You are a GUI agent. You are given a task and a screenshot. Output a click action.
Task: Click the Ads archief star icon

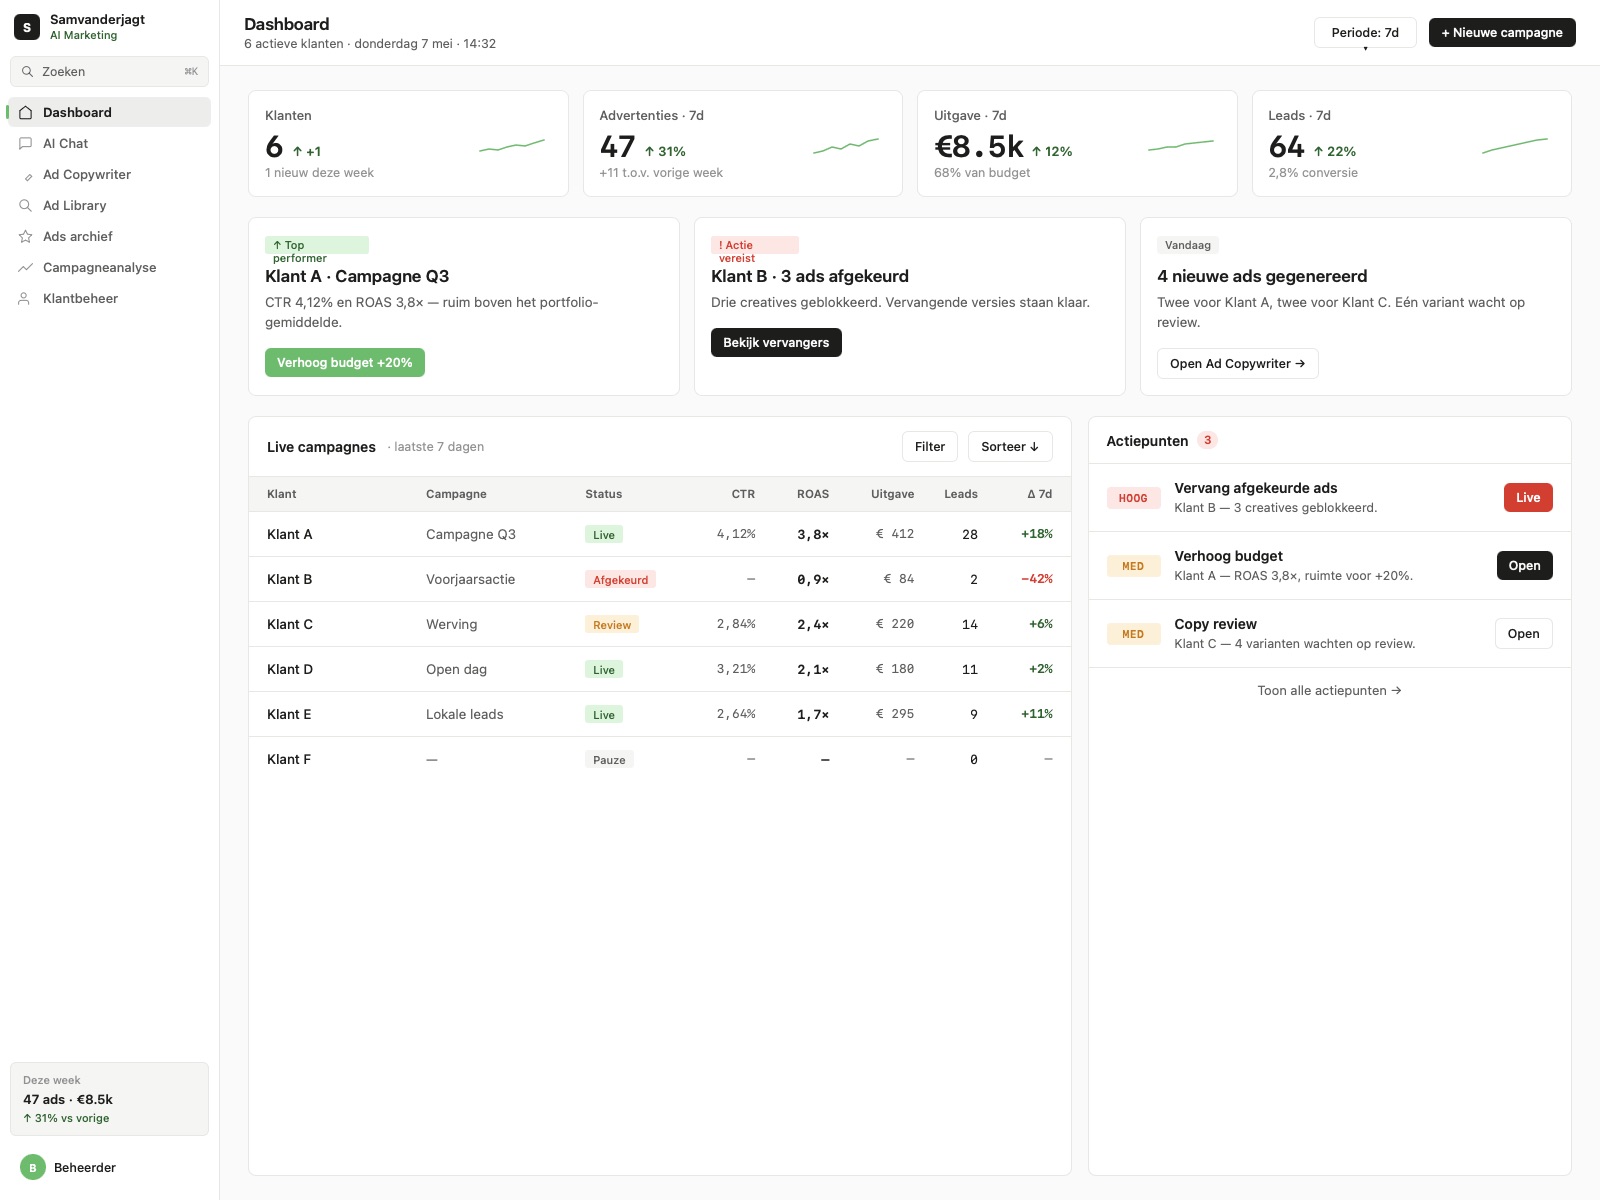tap(26, 237)
